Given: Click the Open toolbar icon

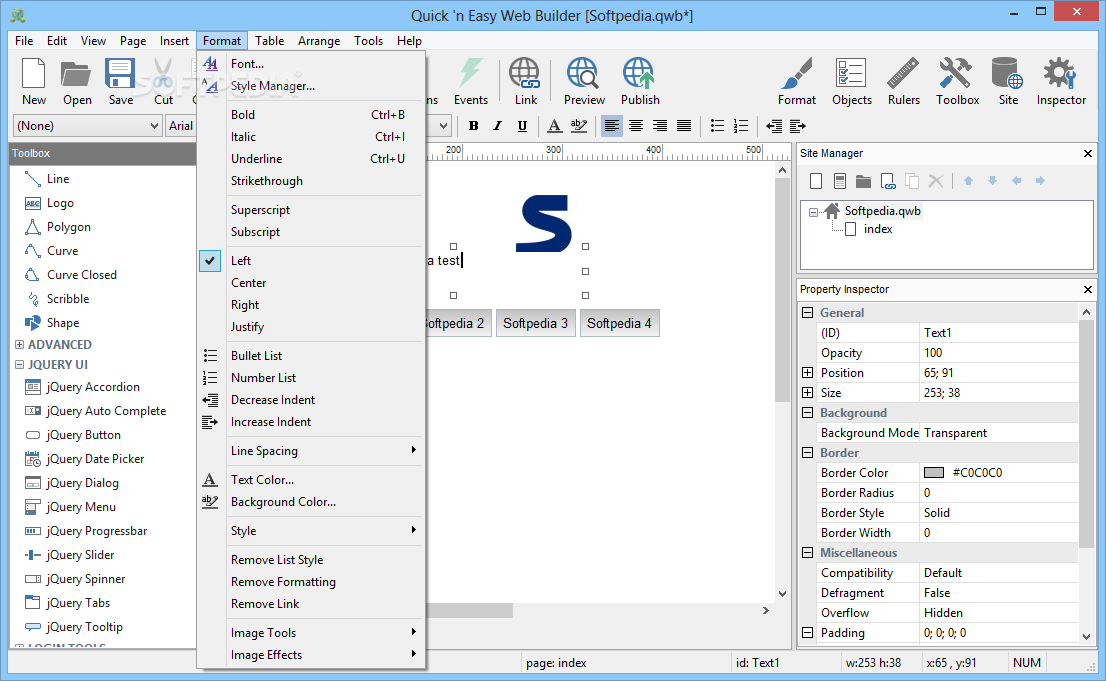Looking at the screenshot, I should 76,73.
